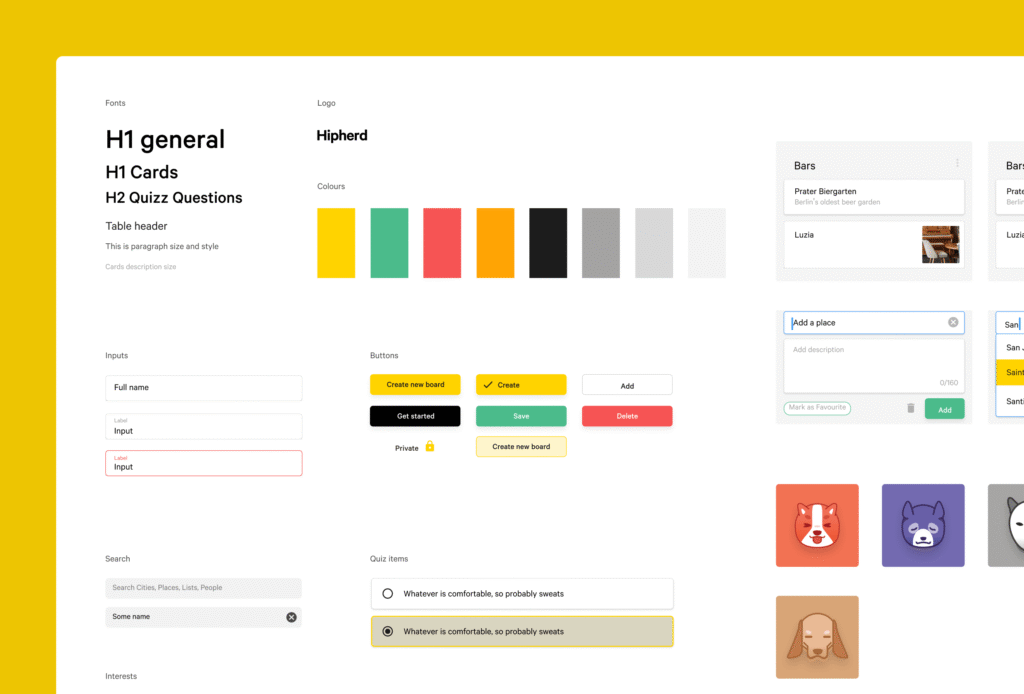The width and height of the screenshot is (1024, 694).
Task: Clear the Add a place input
Action: point(953,322)
